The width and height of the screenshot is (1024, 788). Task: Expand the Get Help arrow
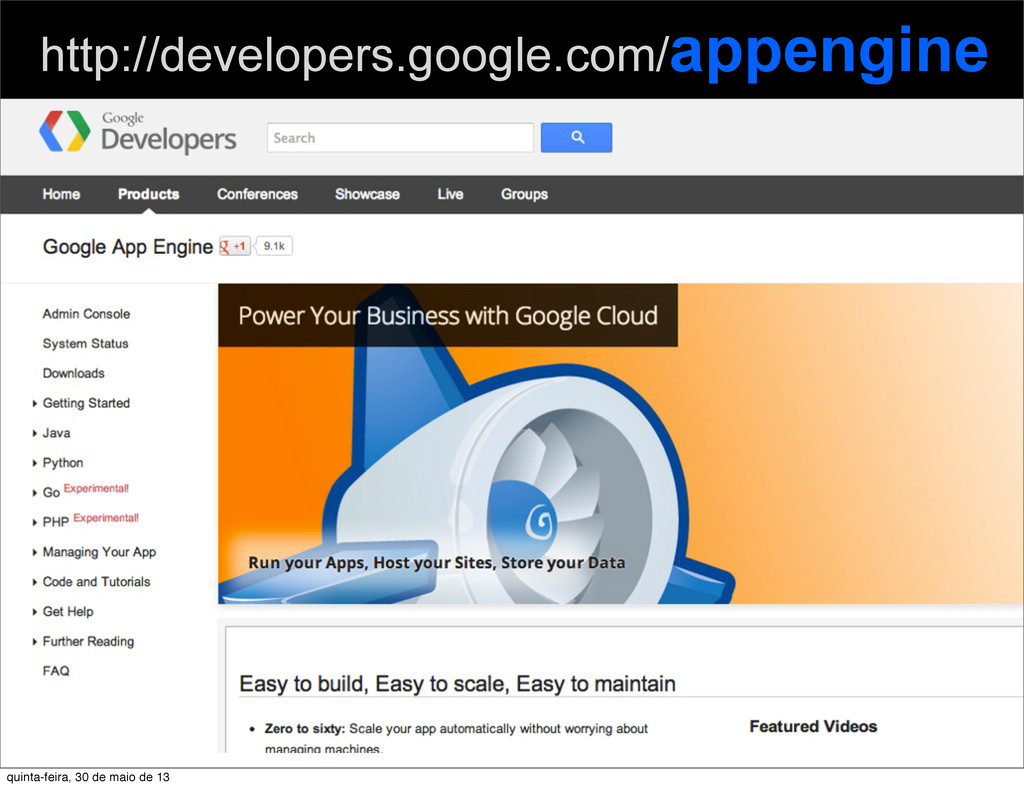tap(35, 612)
